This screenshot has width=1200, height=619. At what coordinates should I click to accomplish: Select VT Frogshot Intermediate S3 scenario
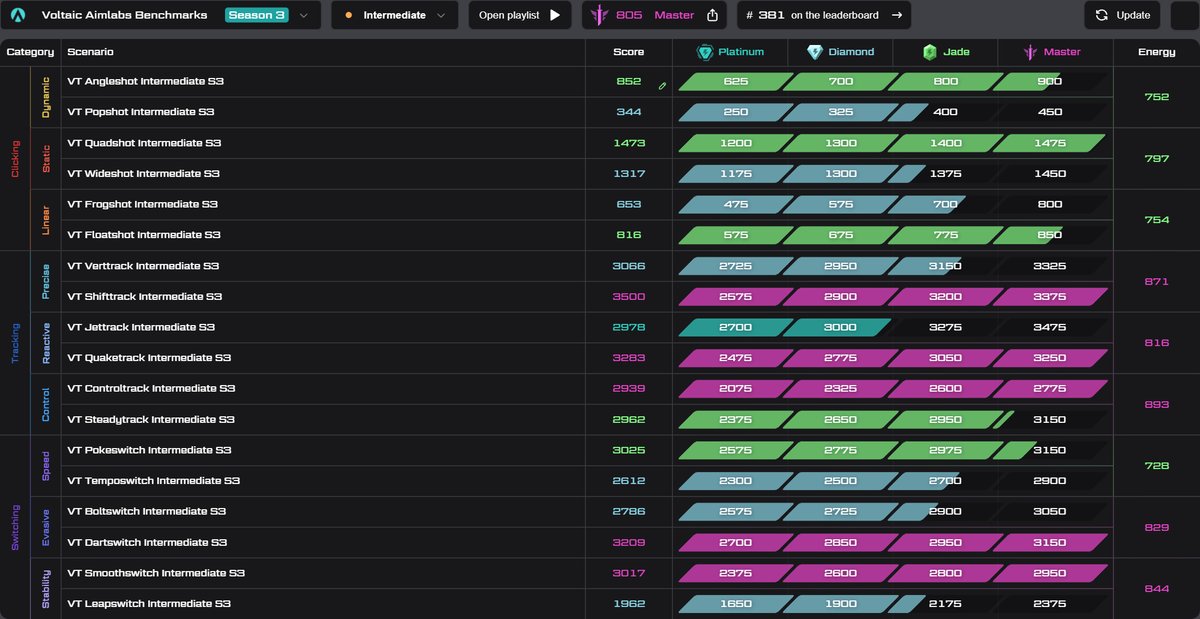pyautogui.click(x=142, y=204)
